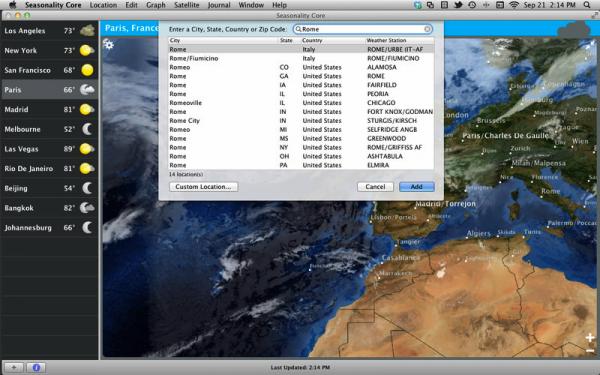Select the Romeoville IL CHICAGO result
Viewport: 600px width, 375px height.
(x=301, y=103)
